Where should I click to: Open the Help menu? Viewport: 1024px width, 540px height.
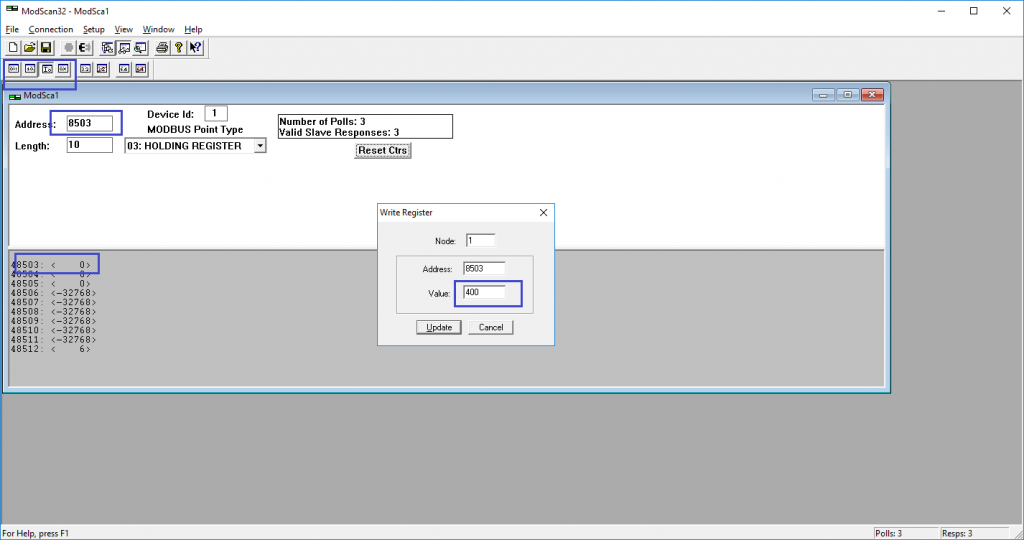click(x=193, y=29)
